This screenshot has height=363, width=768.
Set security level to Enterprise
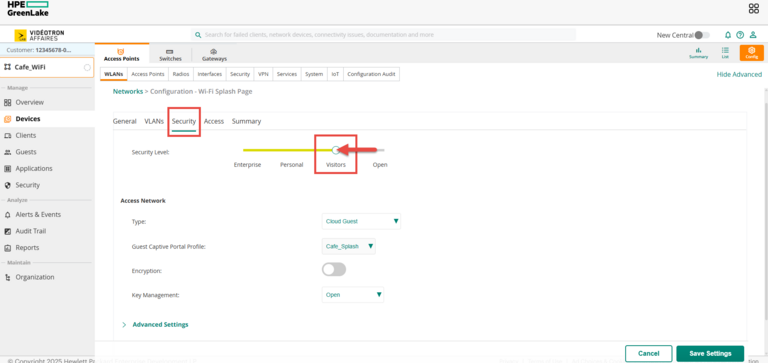pos(247,165)
